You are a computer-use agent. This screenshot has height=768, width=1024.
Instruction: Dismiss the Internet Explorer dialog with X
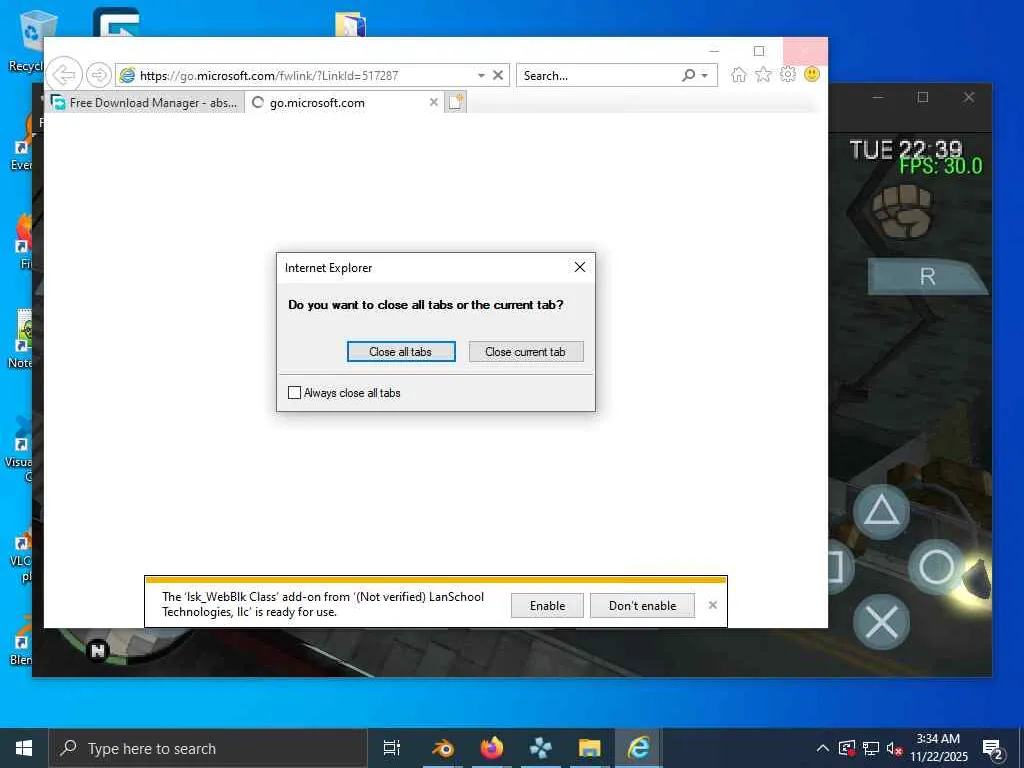click(579, 267)
